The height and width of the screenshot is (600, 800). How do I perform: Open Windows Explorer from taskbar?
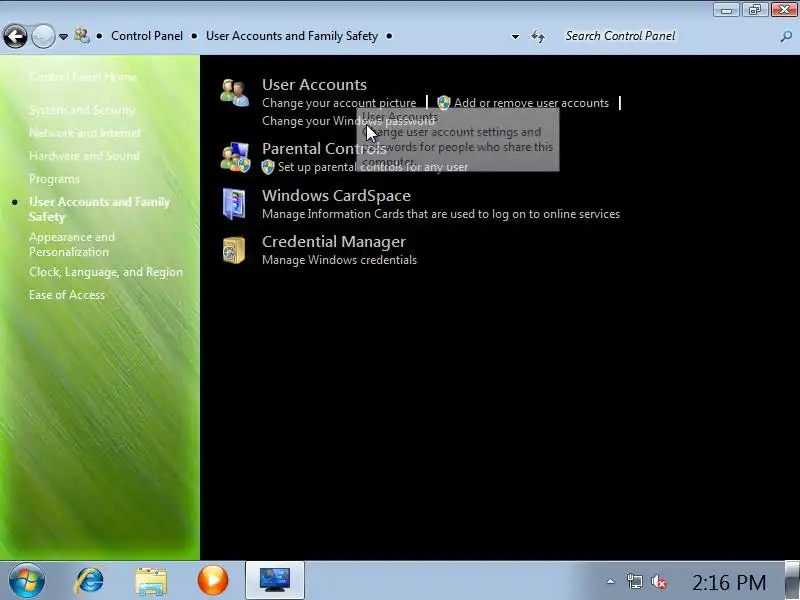pyautogui.click(x=151, y=581)
